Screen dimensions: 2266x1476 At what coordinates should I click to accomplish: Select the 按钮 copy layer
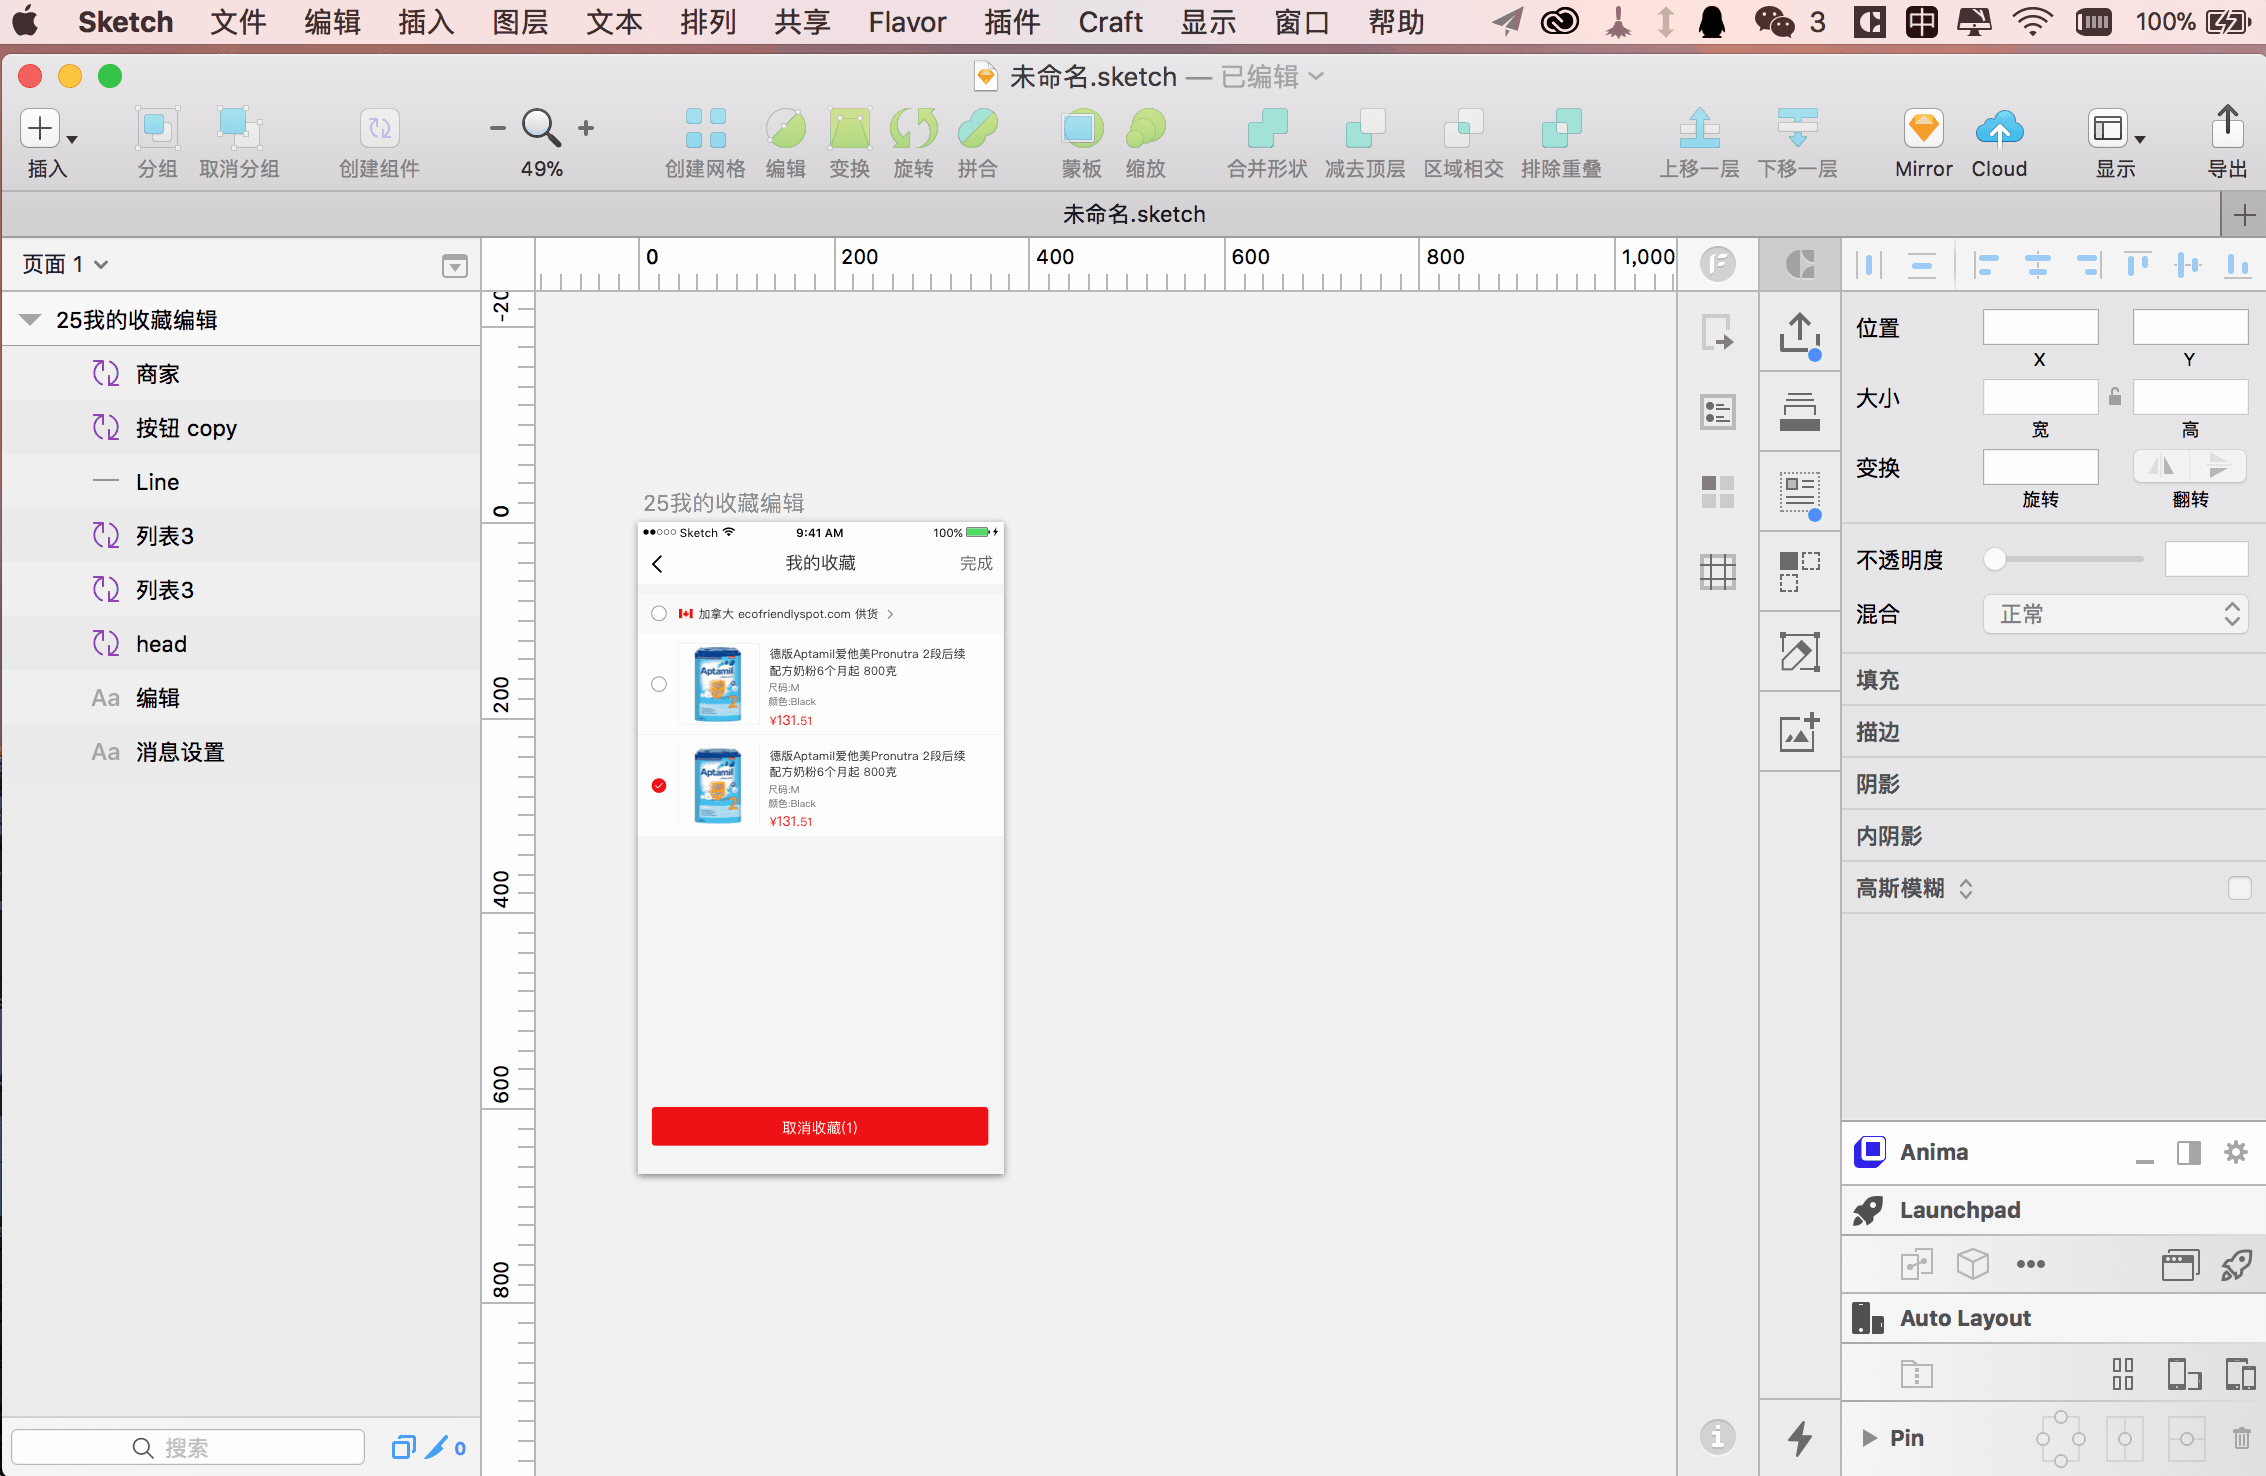point(240,428)
